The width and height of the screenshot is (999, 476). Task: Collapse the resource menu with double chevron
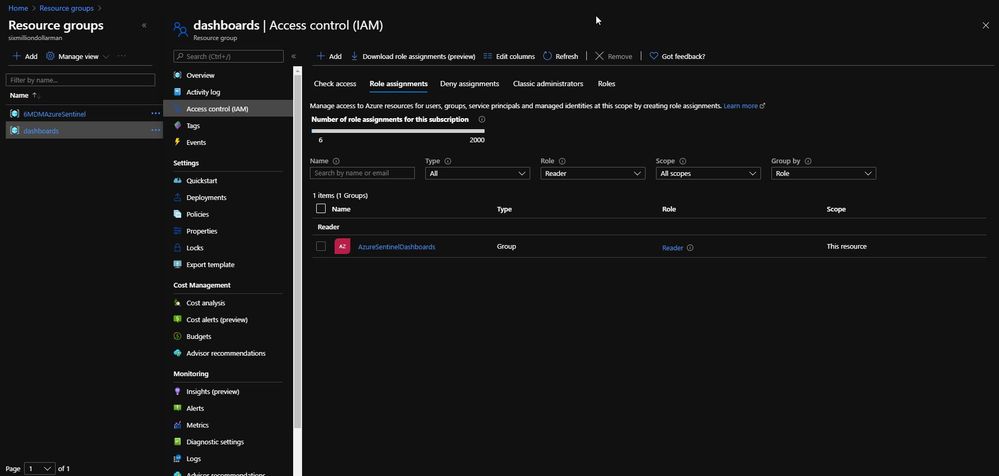294,56
